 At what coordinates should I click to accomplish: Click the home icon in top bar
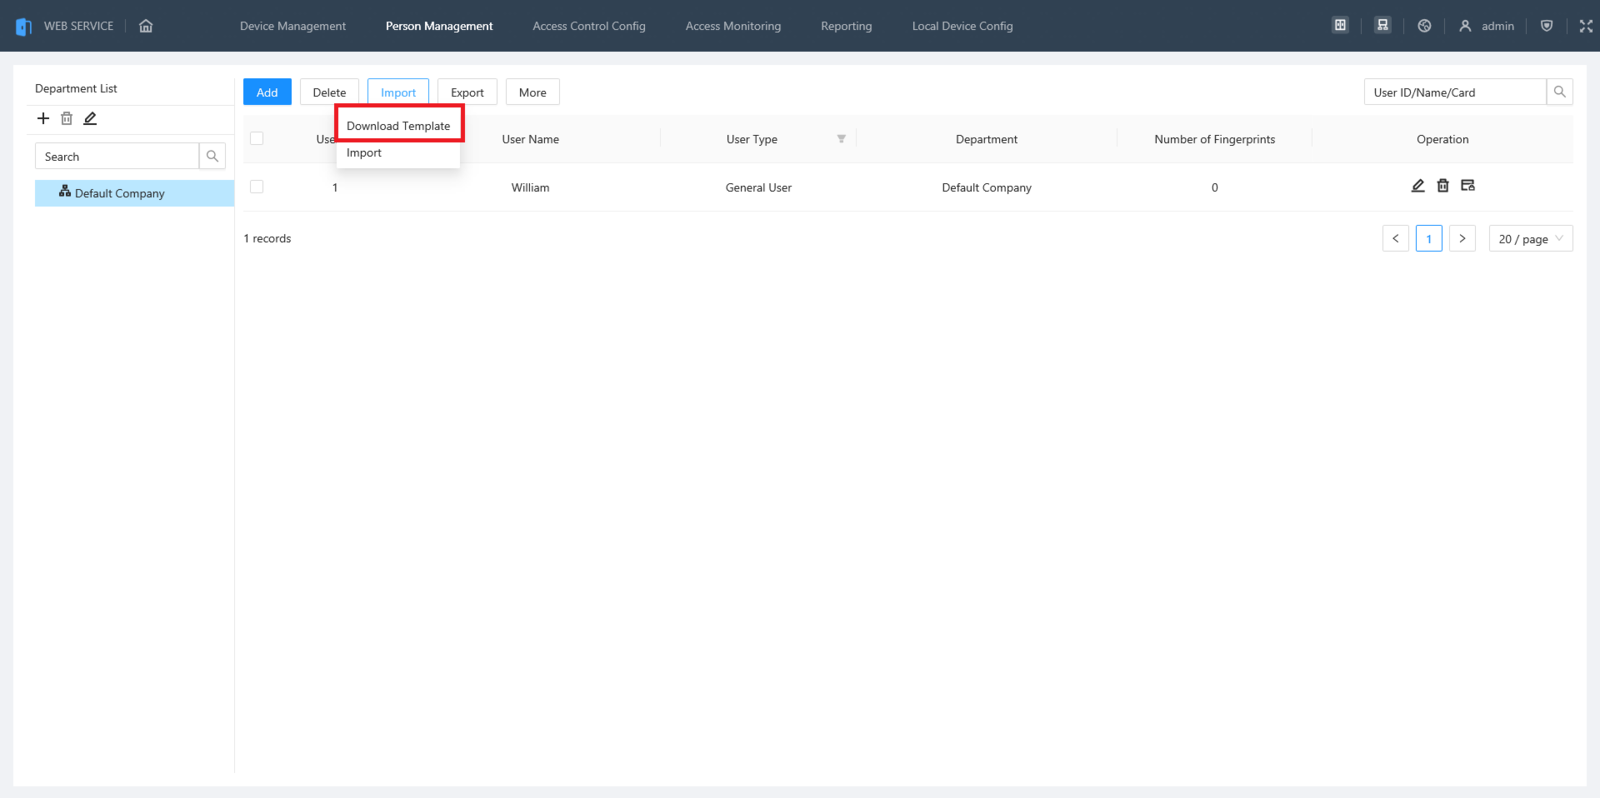[x=146, y=26]
